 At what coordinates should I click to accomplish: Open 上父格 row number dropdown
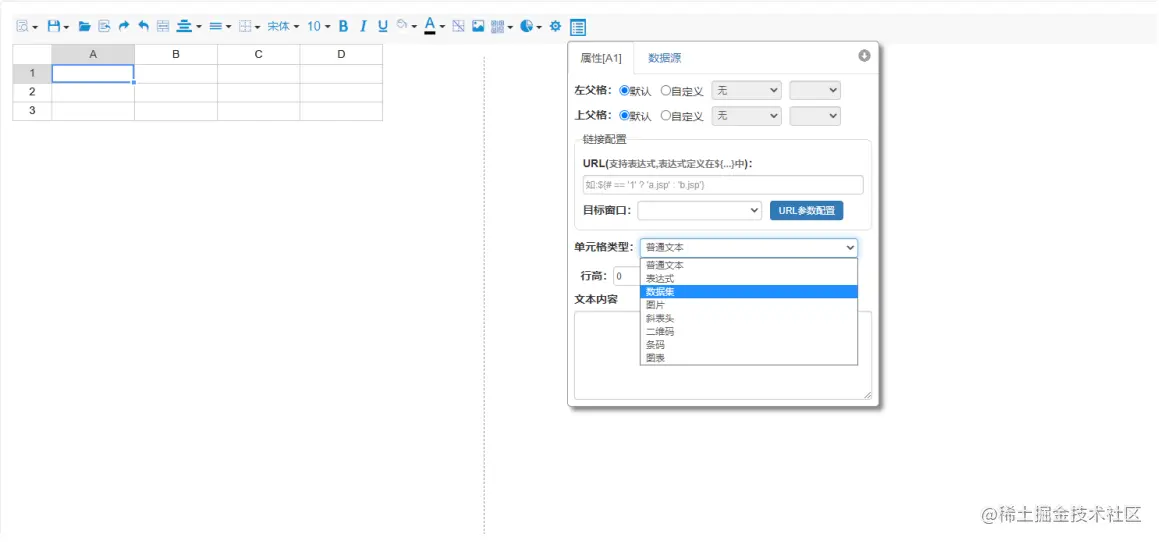point(815,115)
